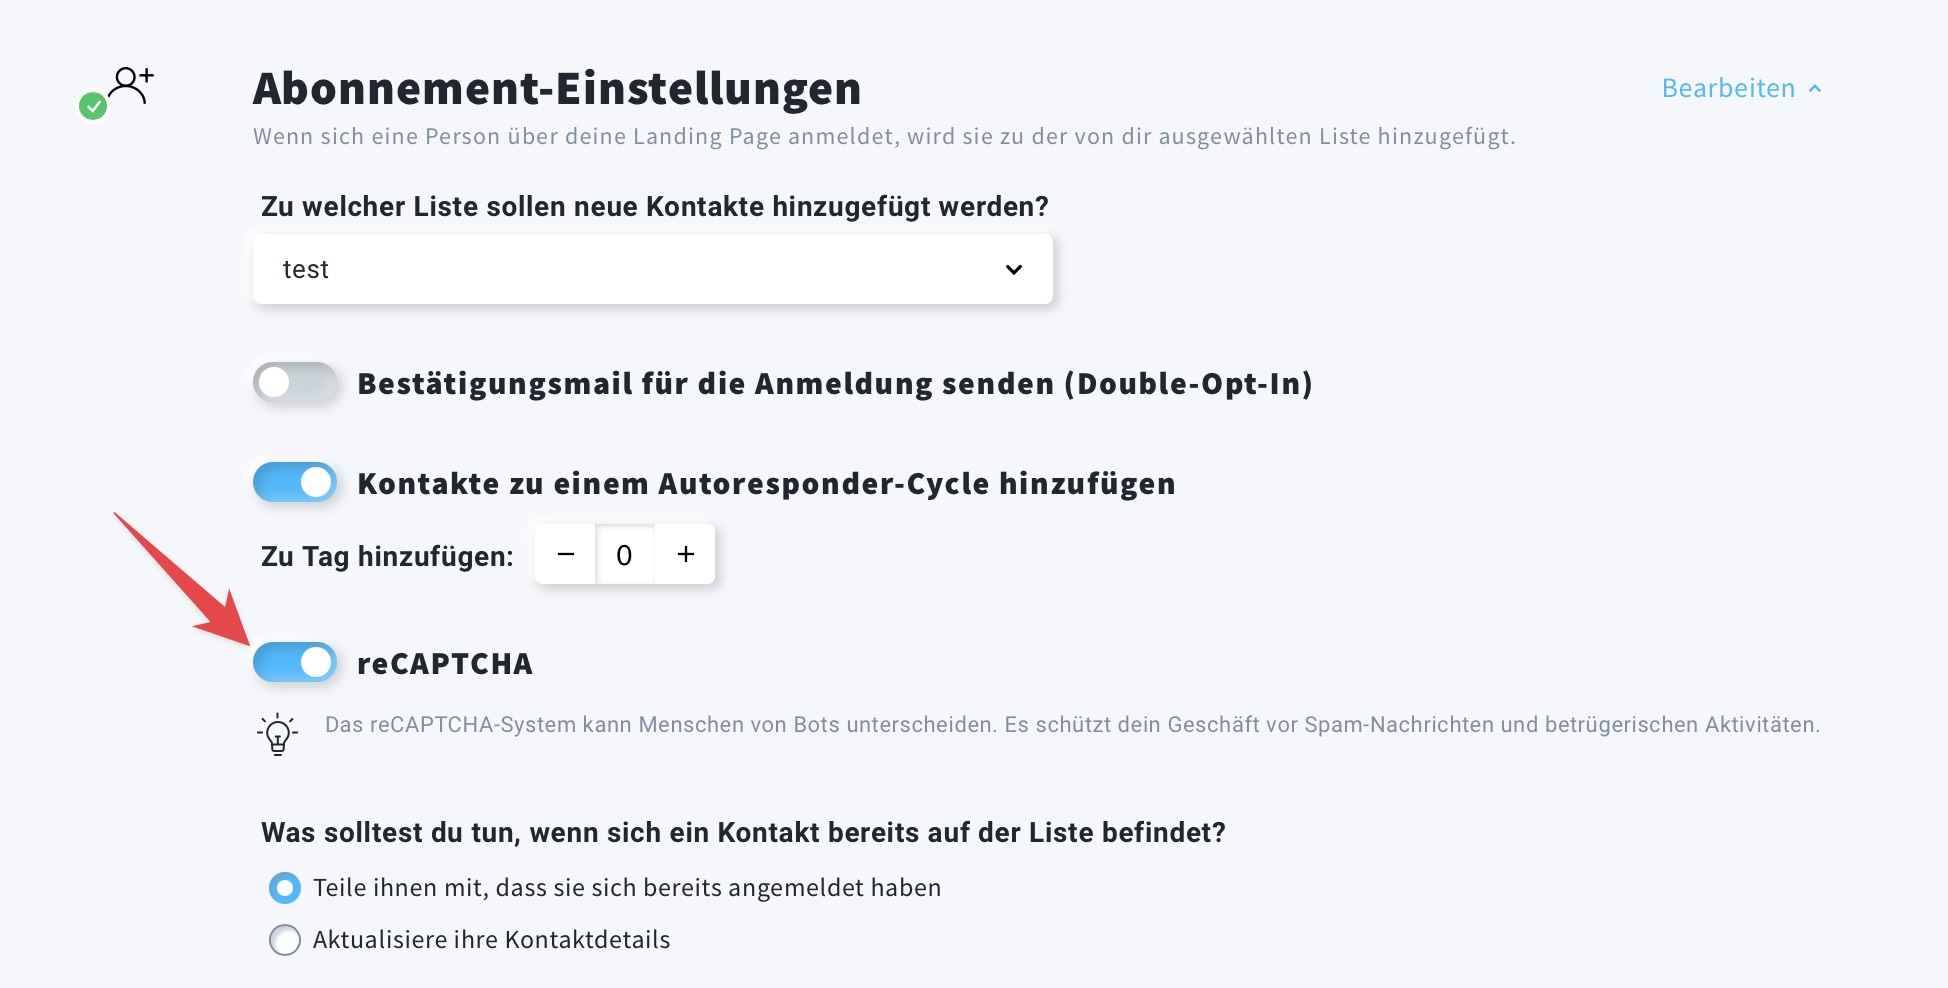Click the reCAPTCHA label text

[445, 664]
